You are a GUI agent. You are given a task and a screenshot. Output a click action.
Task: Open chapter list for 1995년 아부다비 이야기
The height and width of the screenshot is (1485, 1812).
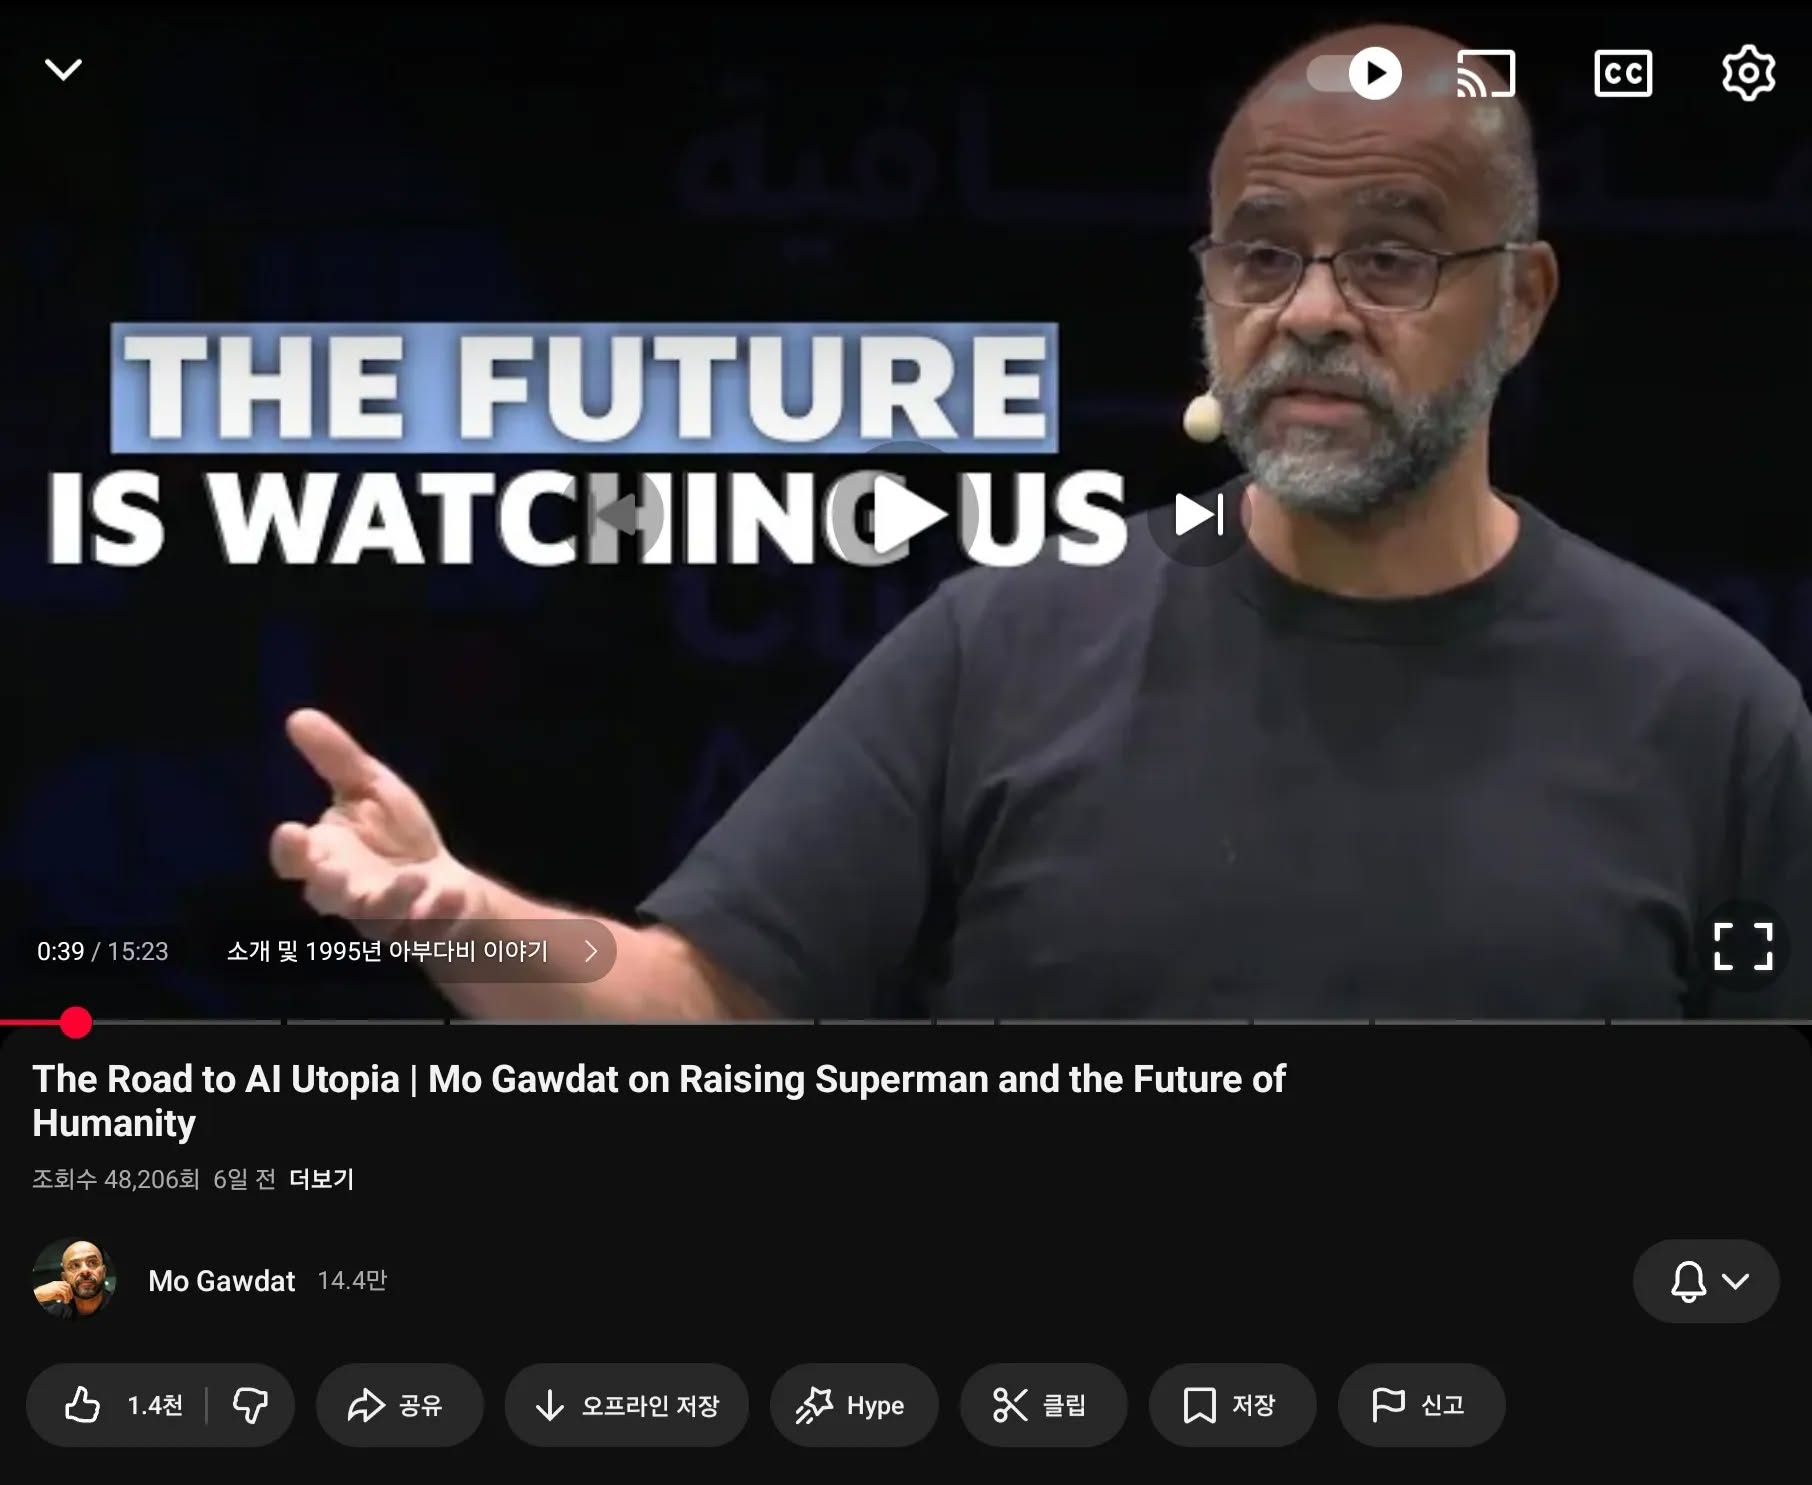[x=411, y=951]
